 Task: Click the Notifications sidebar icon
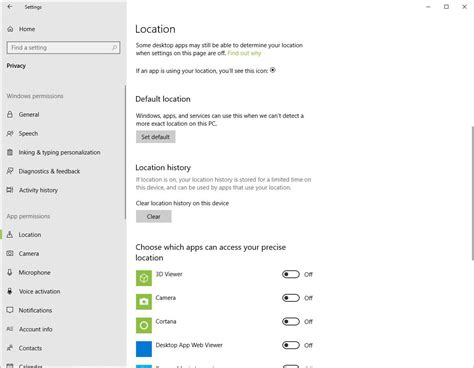click(10, 310)
